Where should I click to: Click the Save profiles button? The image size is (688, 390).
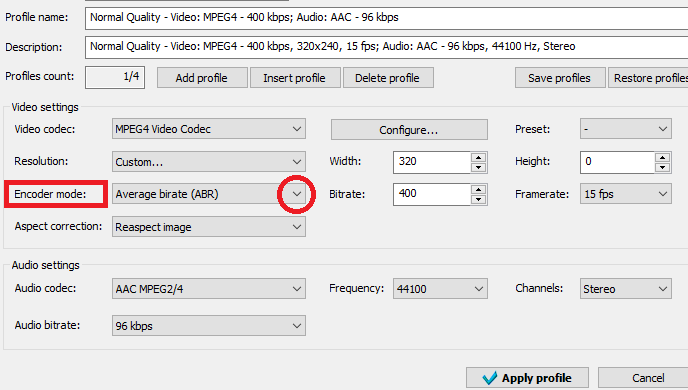(560, 78)
